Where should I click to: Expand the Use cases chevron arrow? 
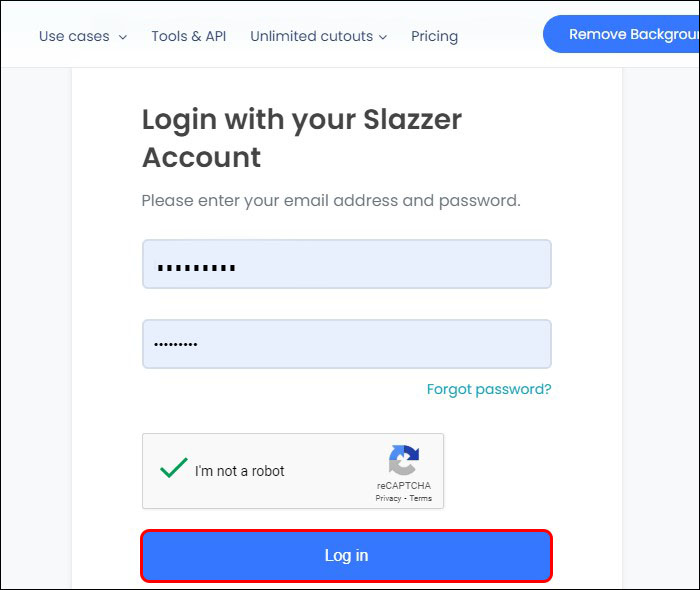[x=123, y=37]
